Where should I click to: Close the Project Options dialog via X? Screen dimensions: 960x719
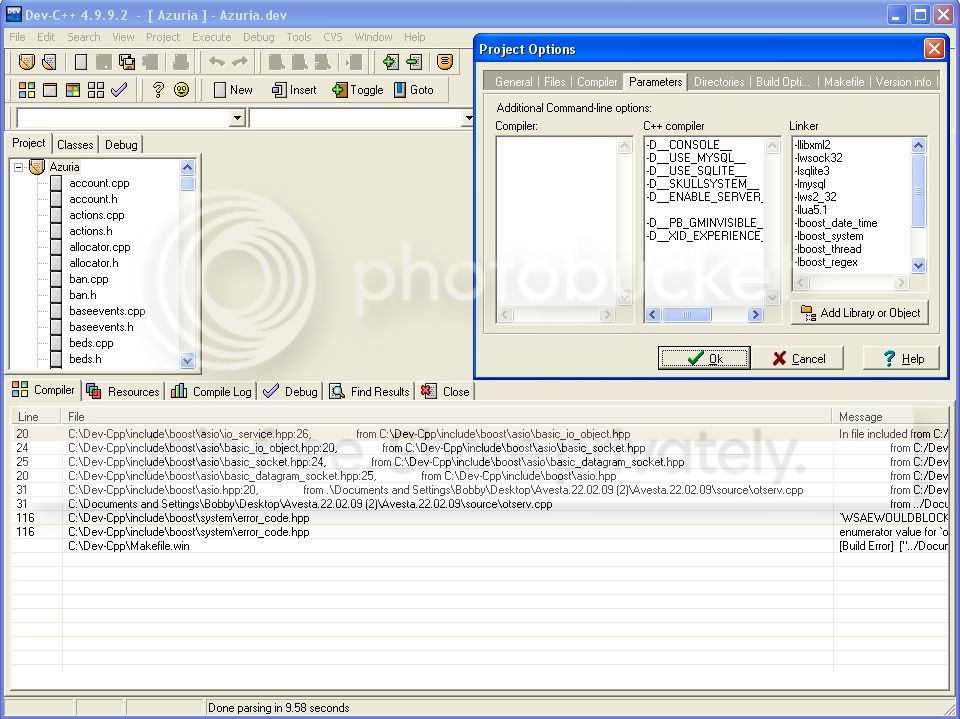pos(934,48)
